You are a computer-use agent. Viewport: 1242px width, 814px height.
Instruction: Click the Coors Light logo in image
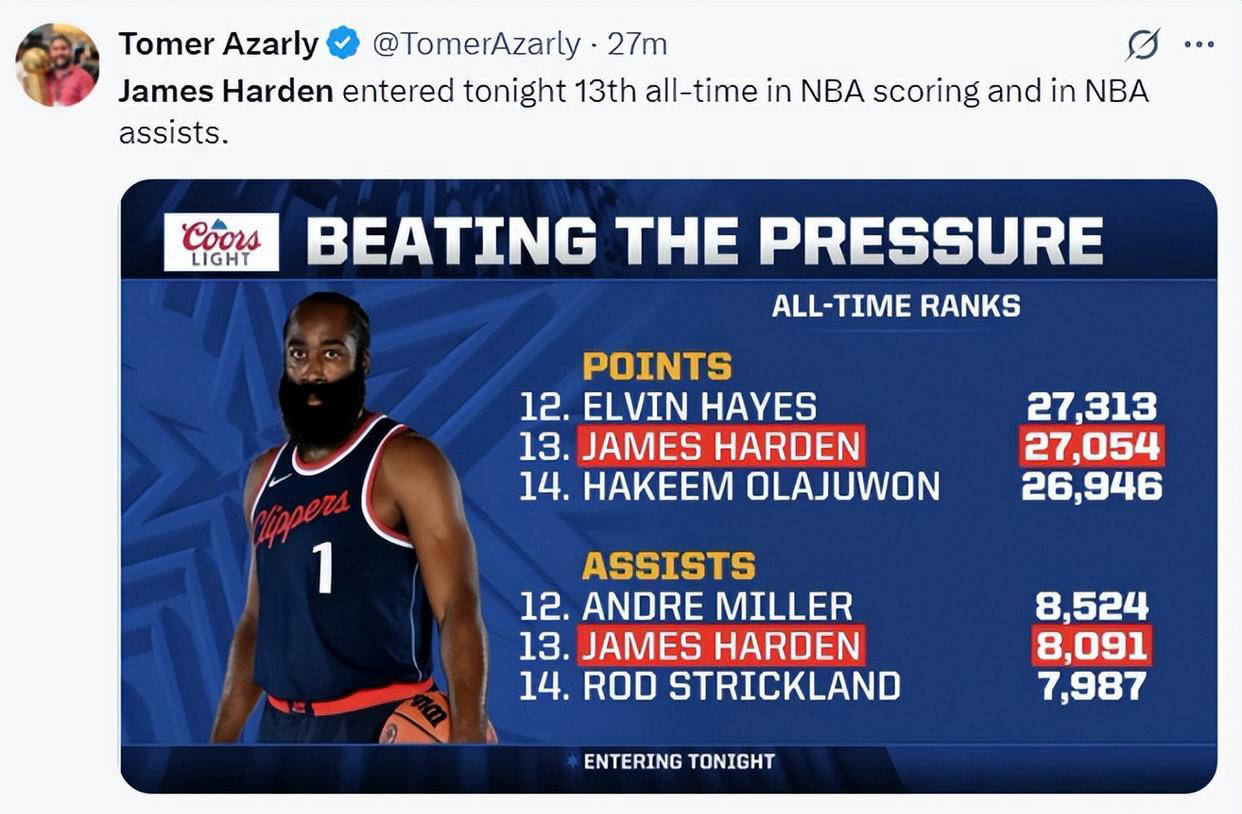point(221,241)
